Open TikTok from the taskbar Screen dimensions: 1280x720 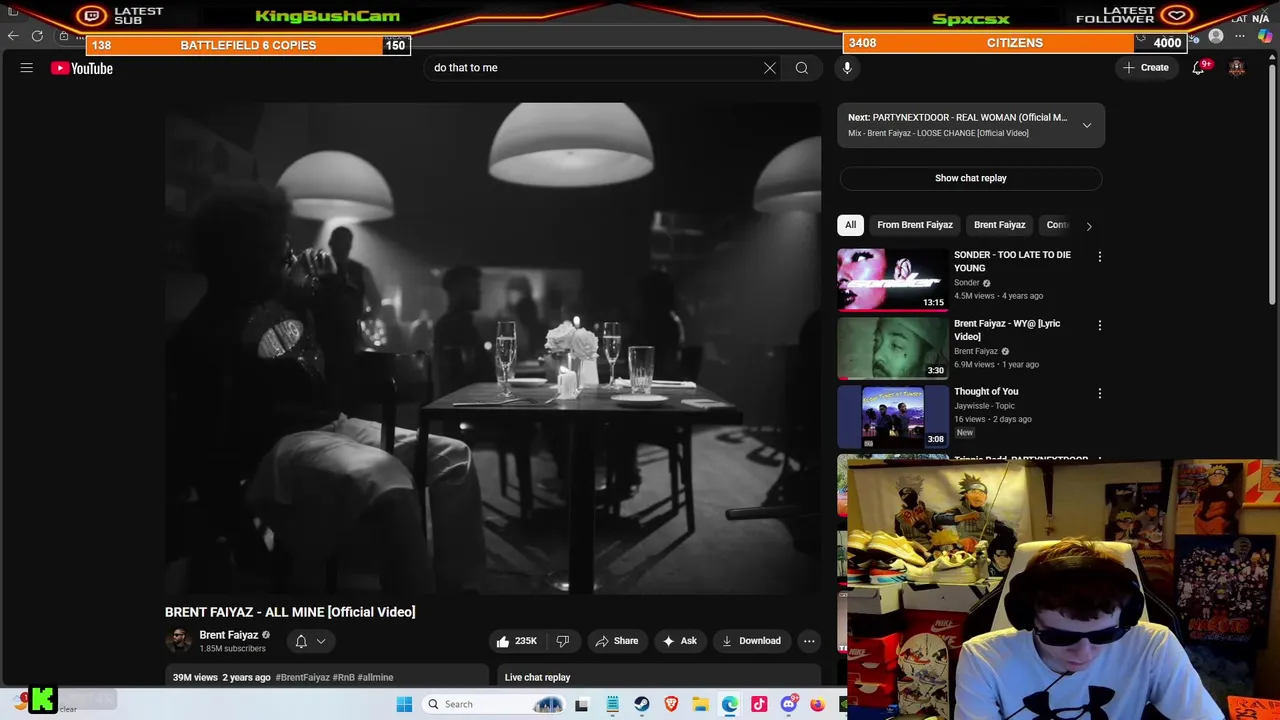[759, 704]
